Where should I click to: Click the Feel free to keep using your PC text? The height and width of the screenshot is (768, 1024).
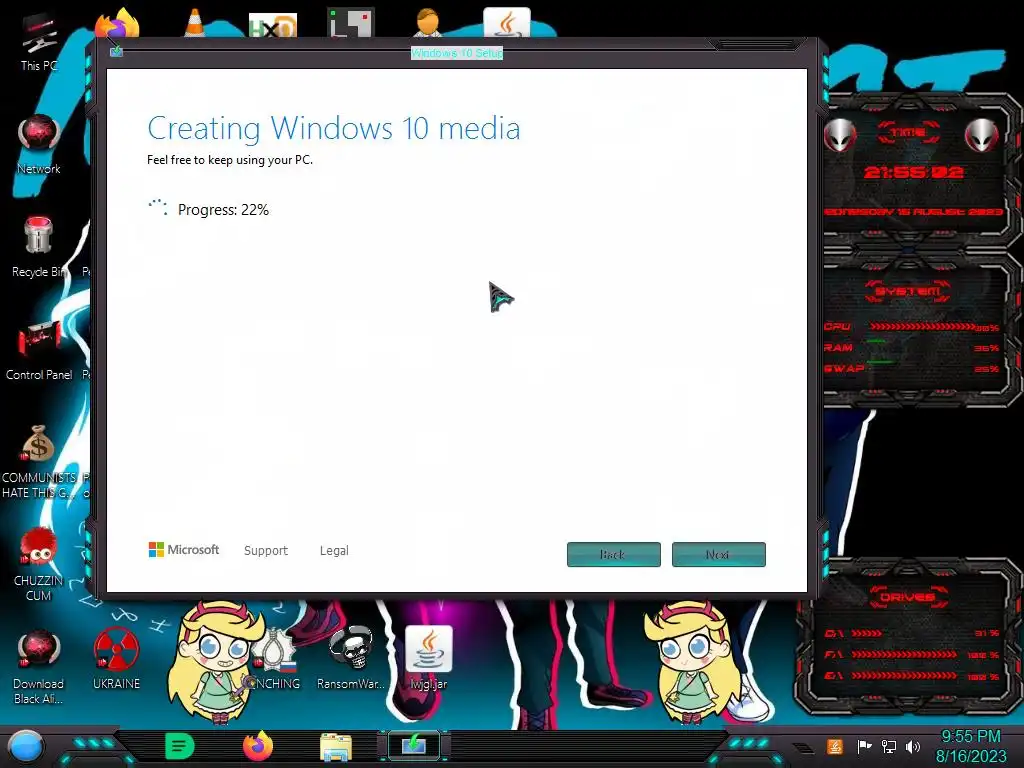[x=230, y=160]
